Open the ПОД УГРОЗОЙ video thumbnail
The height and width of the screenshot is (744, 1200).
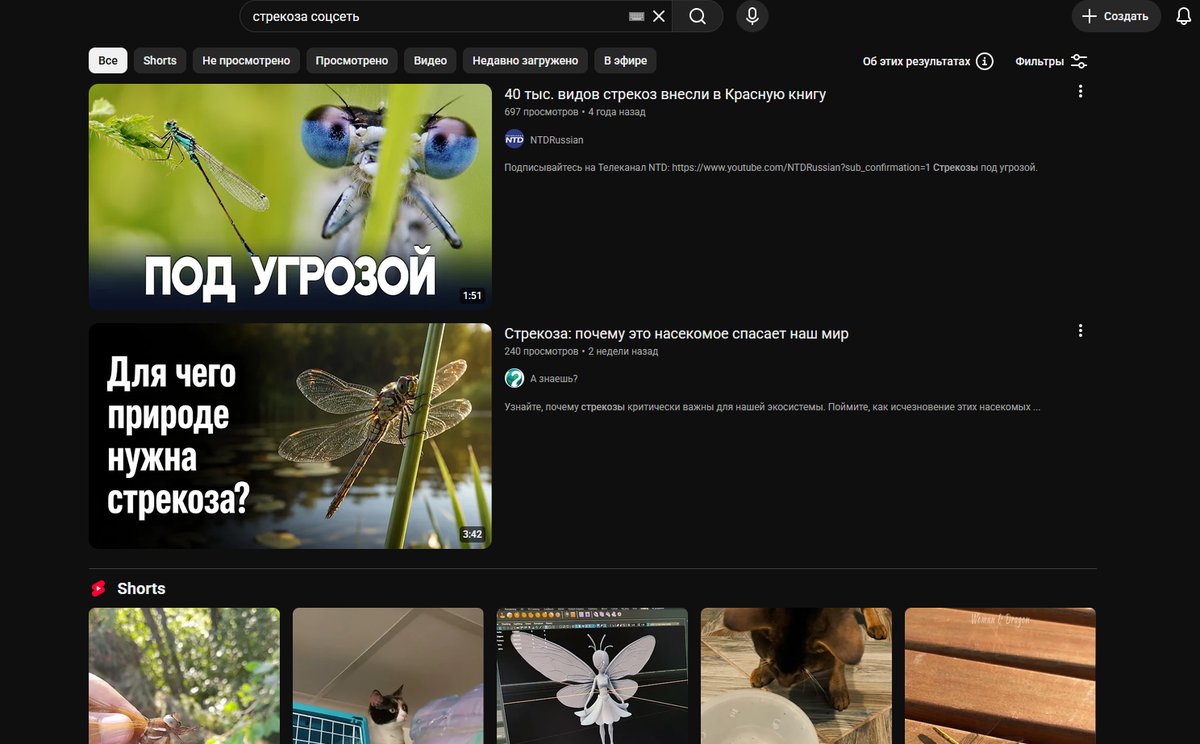pos(290,197)
